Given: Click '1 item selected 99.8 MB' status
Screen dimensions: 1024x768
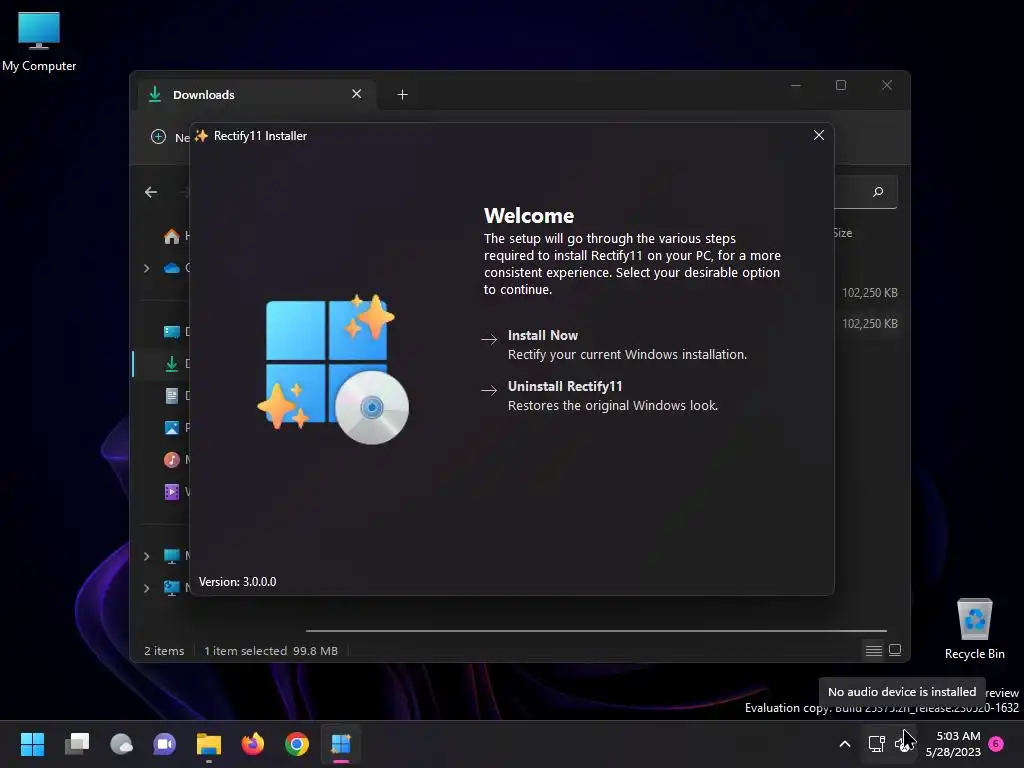Looking at the screenshot, I should pyautogui.click(x=271, y=651).
